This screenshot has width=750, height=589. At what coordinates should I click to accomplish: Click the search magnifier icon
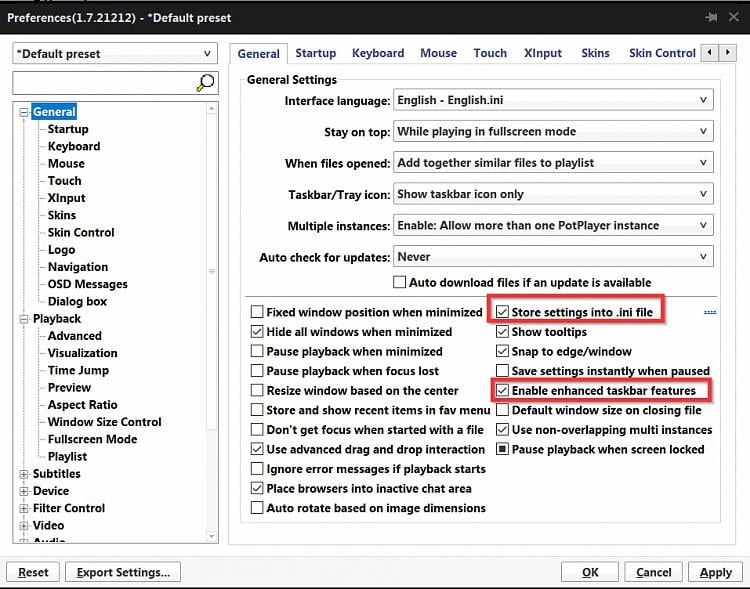(206, 83)
